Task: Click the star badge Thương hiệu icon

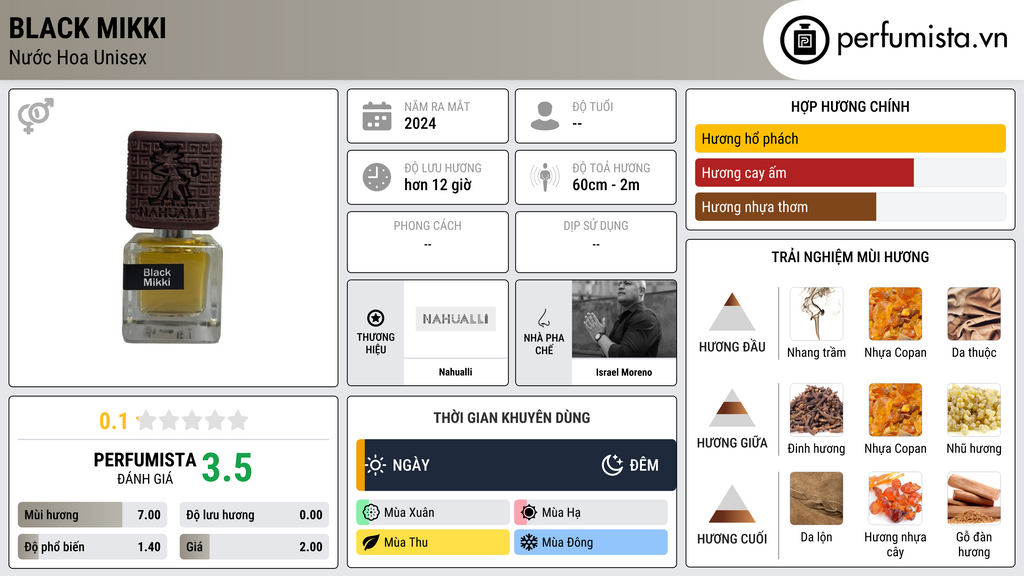Action: pos(376,318)
